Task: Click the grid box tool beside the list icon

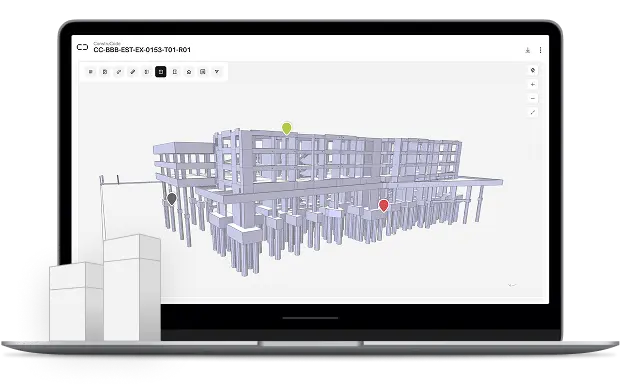Action: [105, 72]
